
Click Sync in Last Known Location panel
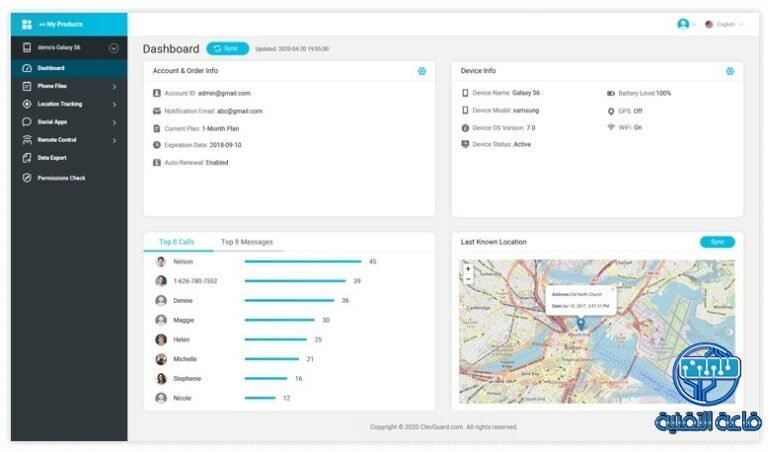tap(716, 242)
